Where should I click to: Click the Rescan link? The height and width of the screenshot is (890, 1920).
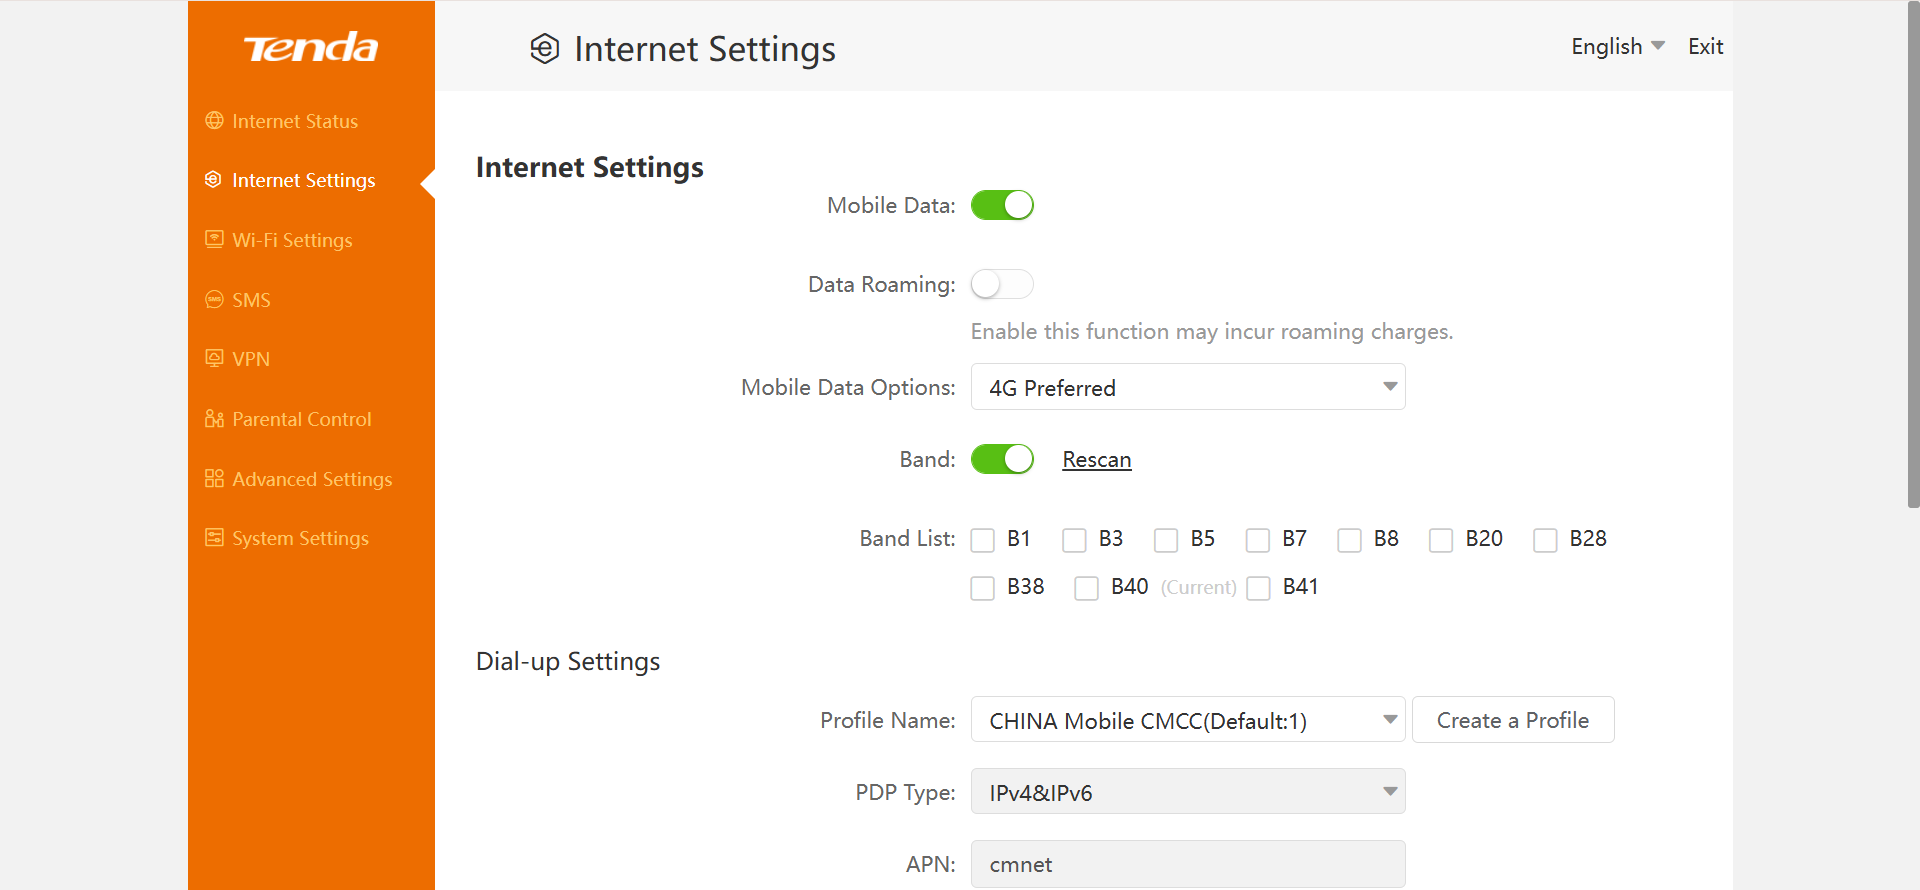tap(1096, 460)
